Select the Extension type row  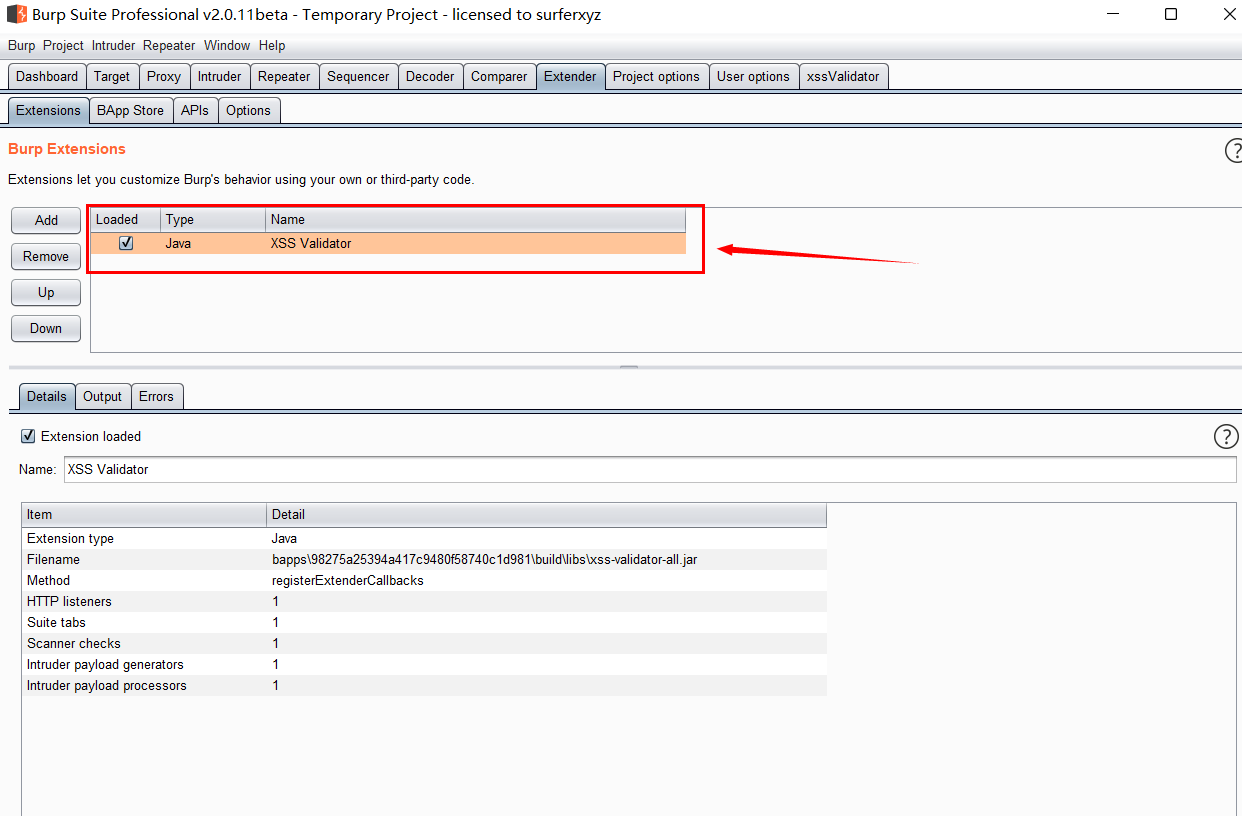click(424, 539)
